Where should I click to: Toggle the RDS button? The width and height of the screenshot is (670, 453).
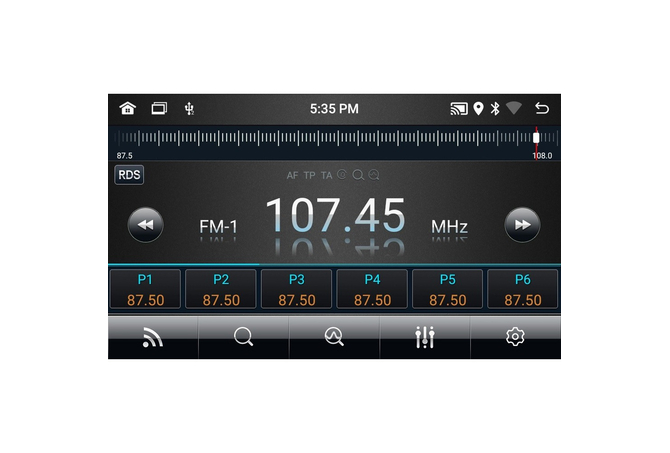(129, 175)
